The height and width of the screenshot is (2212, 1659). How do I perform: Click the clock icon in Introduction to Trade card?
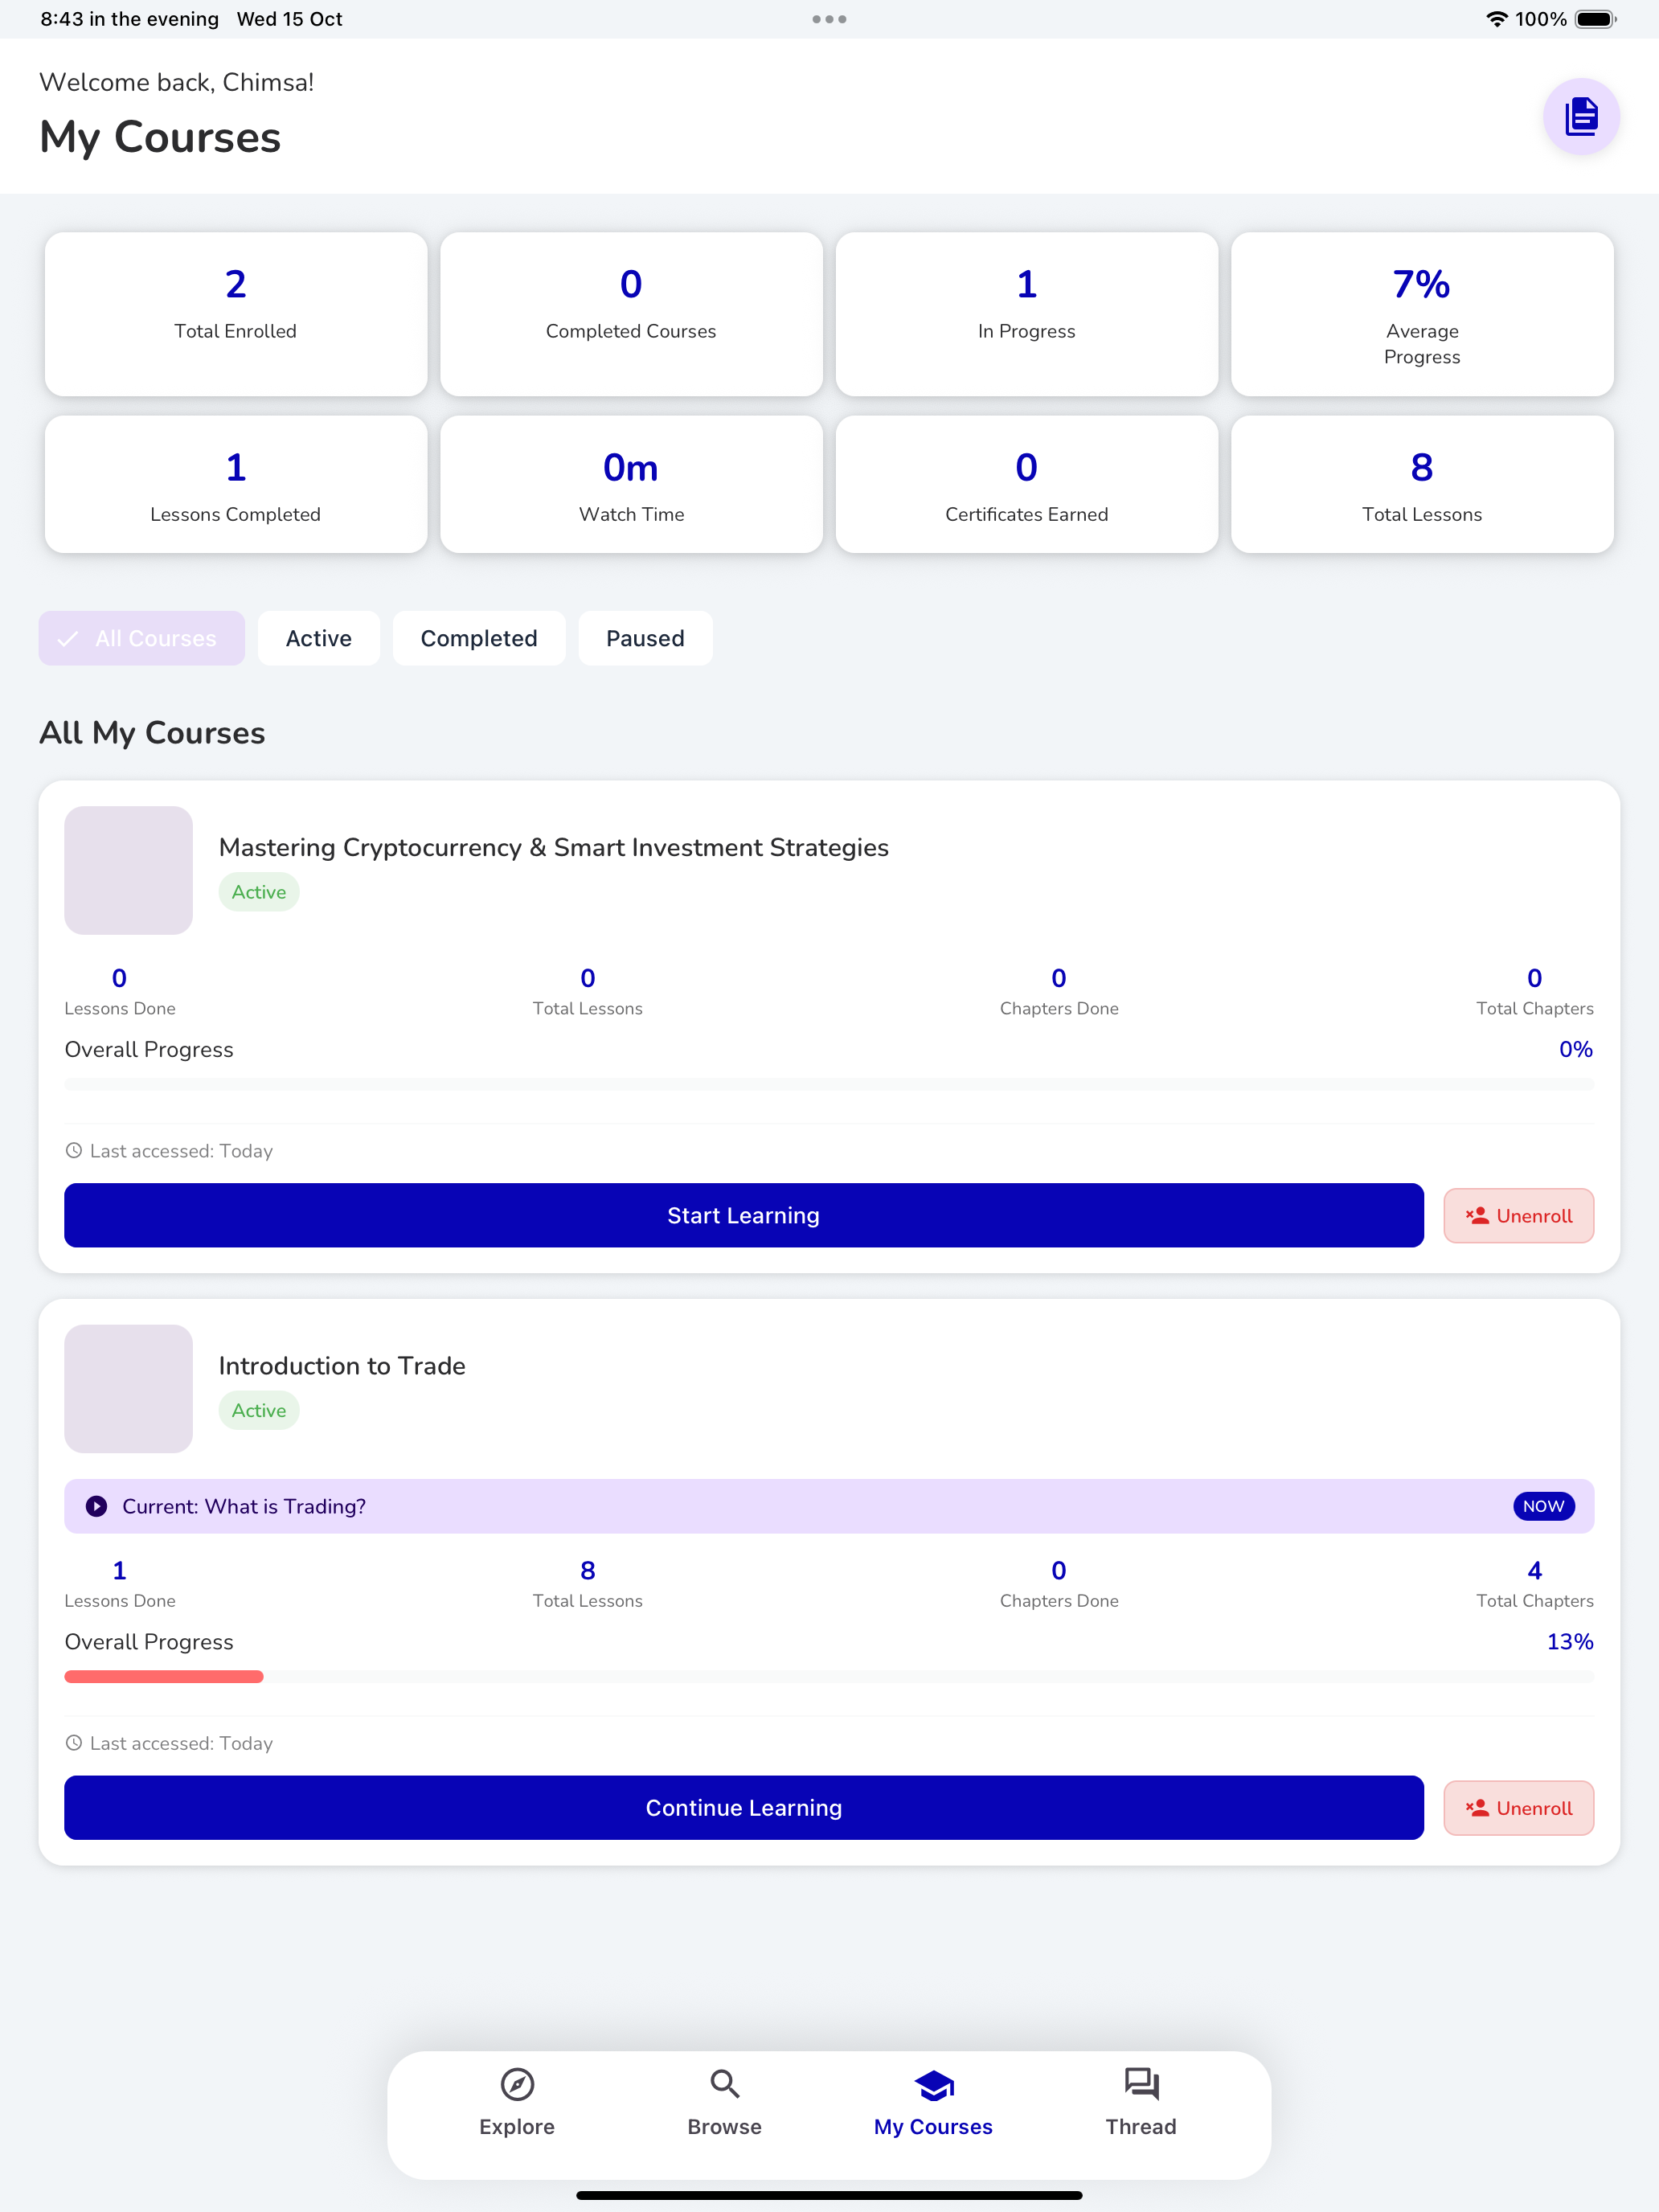click(74, 1743)
